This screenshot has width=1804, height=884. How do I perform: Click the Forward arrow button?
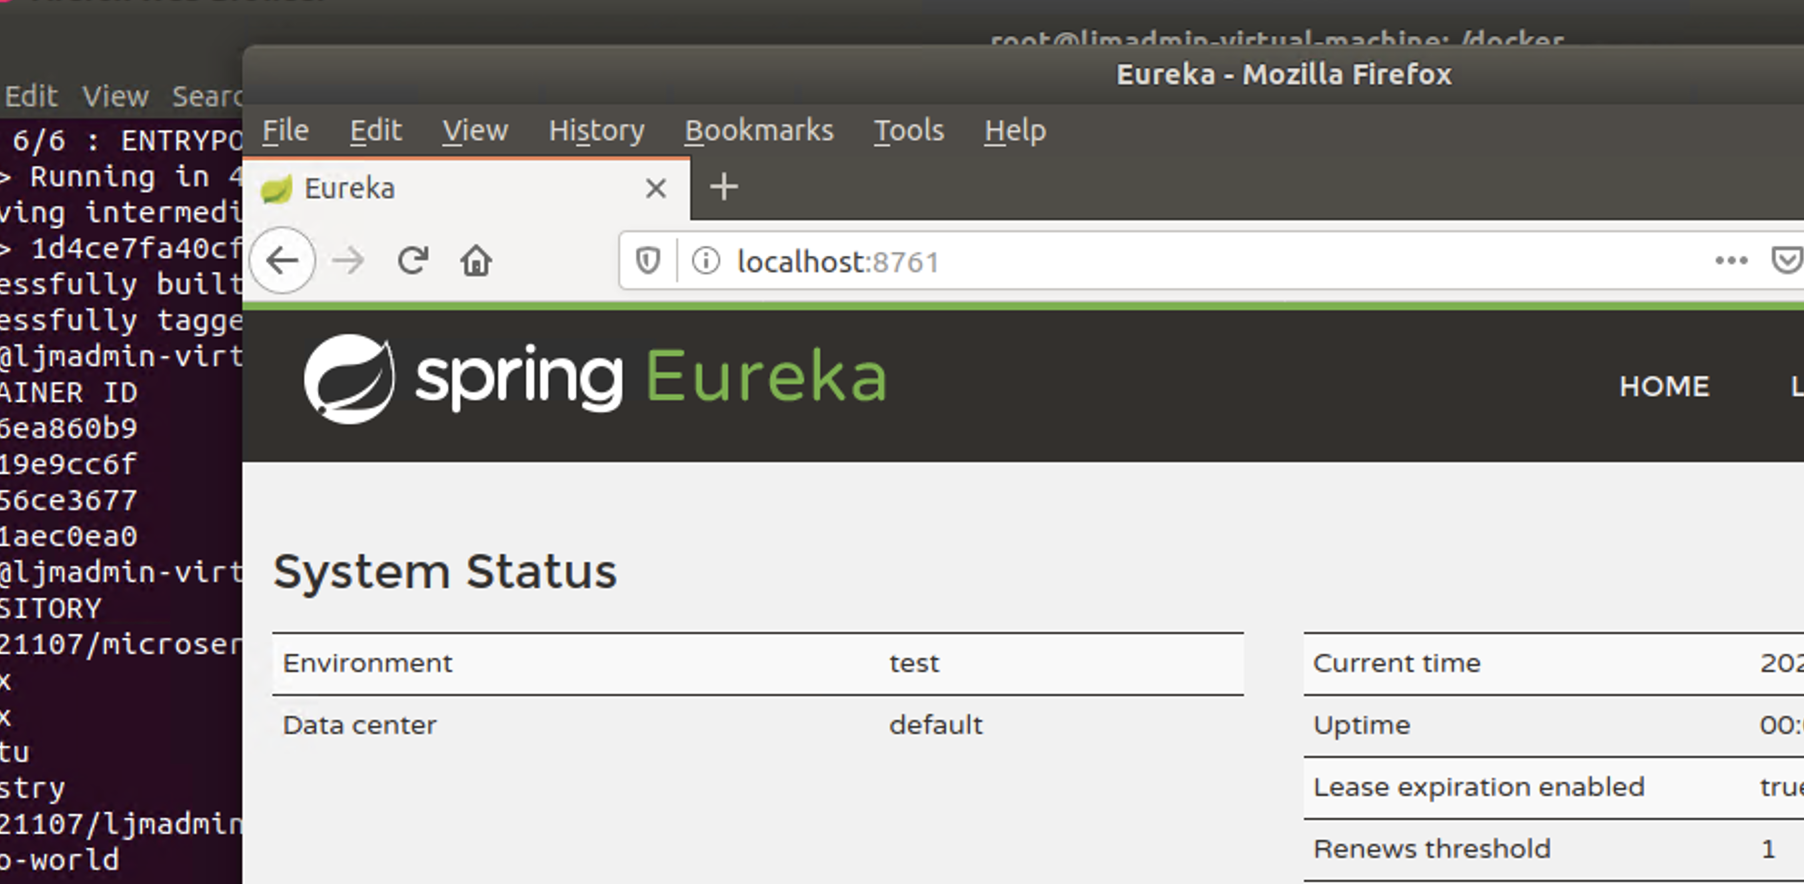click(x=348, y=261)
